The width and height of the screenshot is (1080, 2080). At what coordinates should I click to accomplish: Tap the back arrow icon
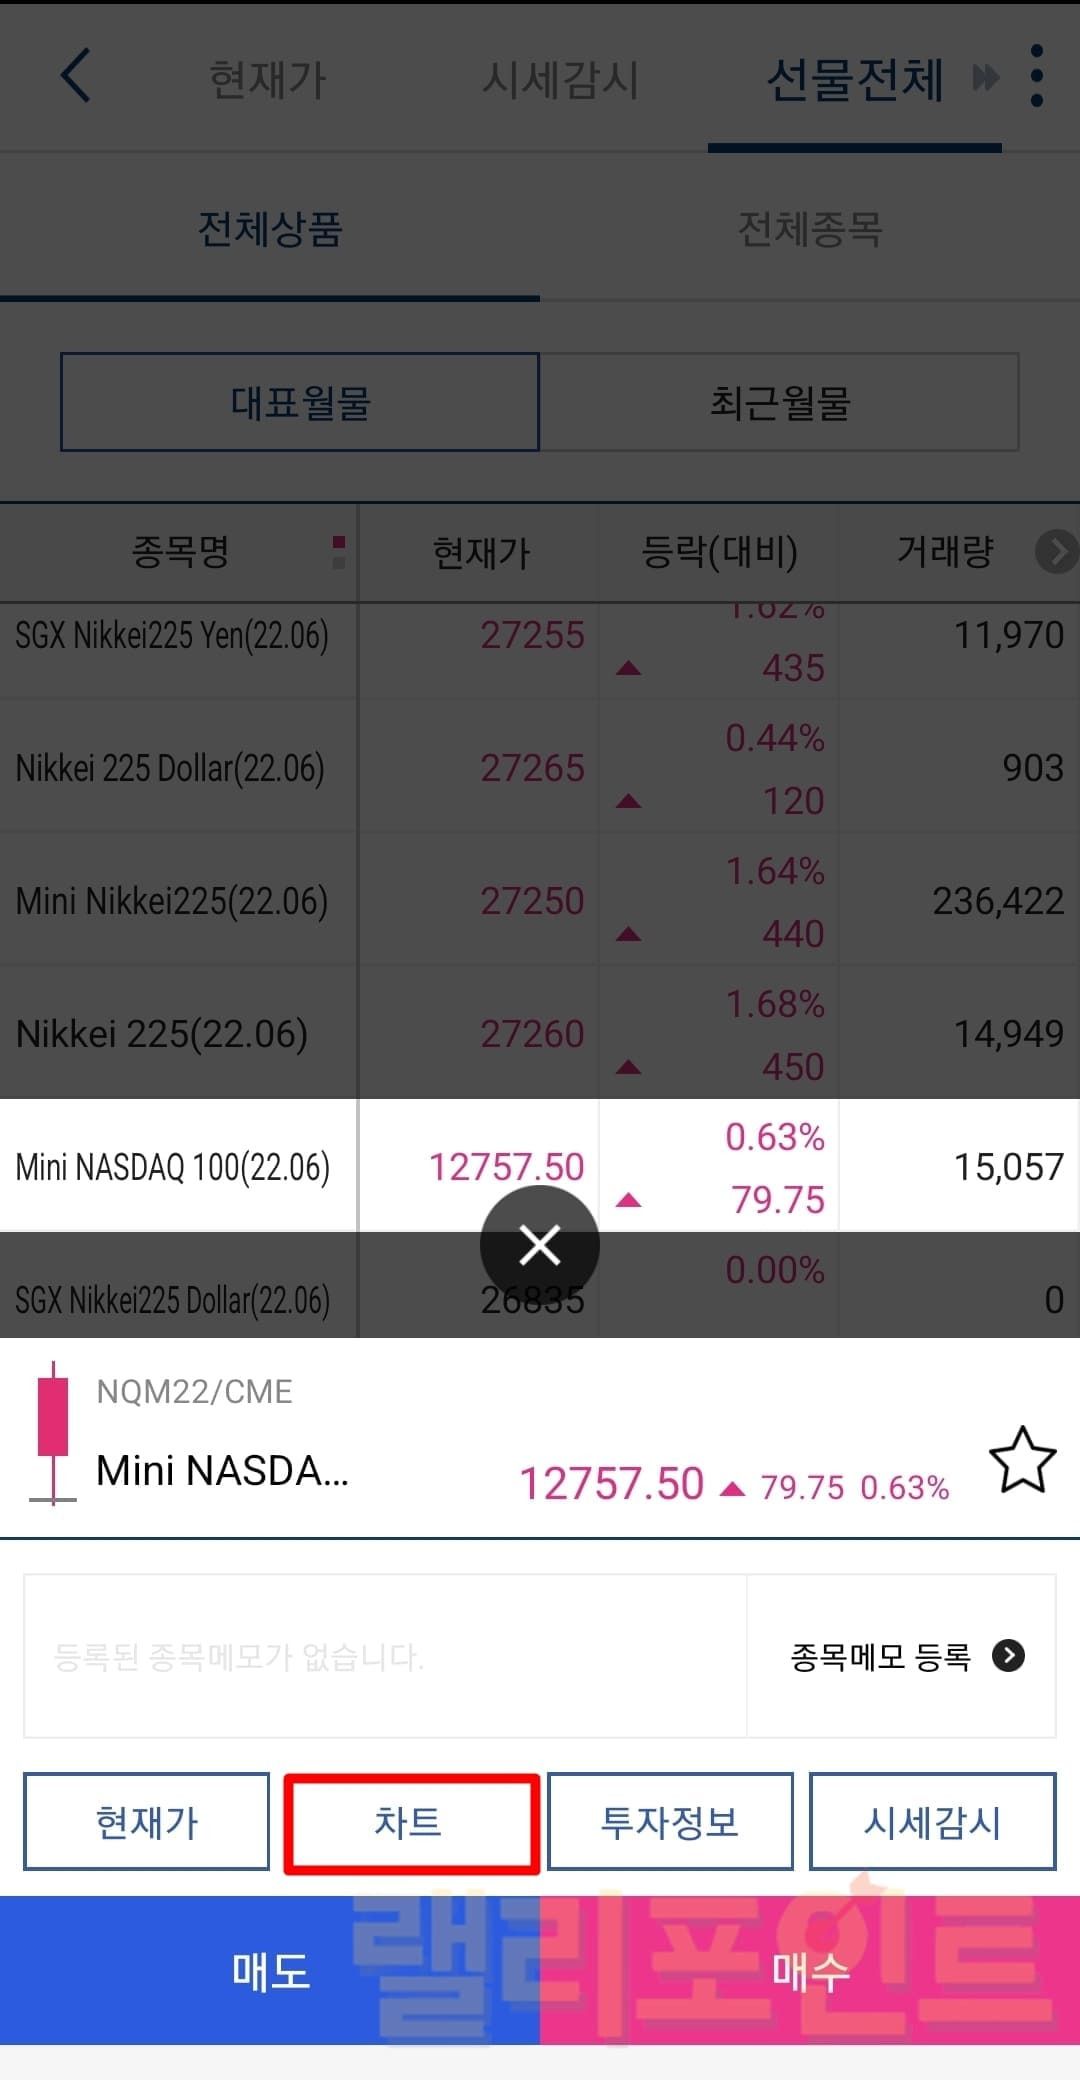[76, 76]
